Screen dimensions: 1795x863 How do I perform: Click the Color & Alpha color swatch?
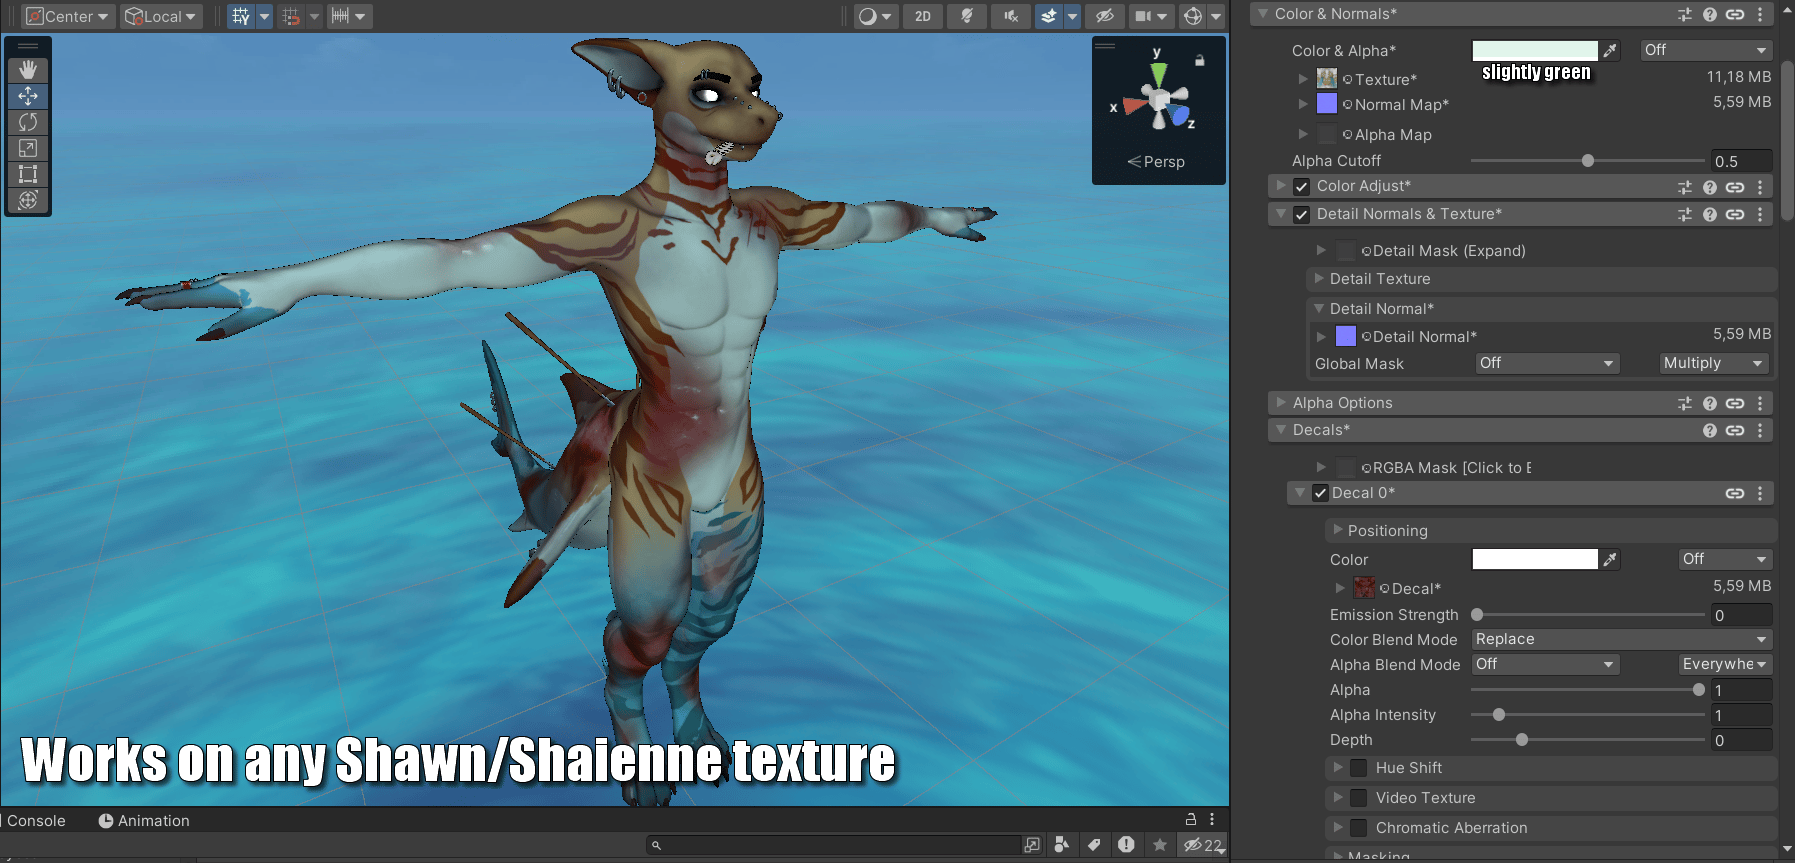(x=1535, y=50)
